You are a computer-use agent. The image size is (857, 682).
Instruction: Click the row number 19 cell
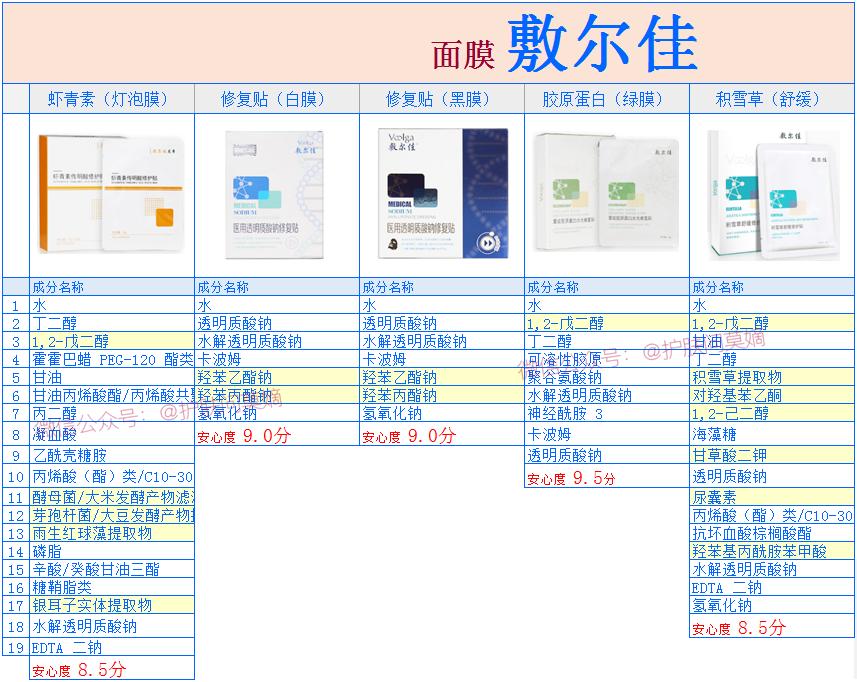point(16,648)
